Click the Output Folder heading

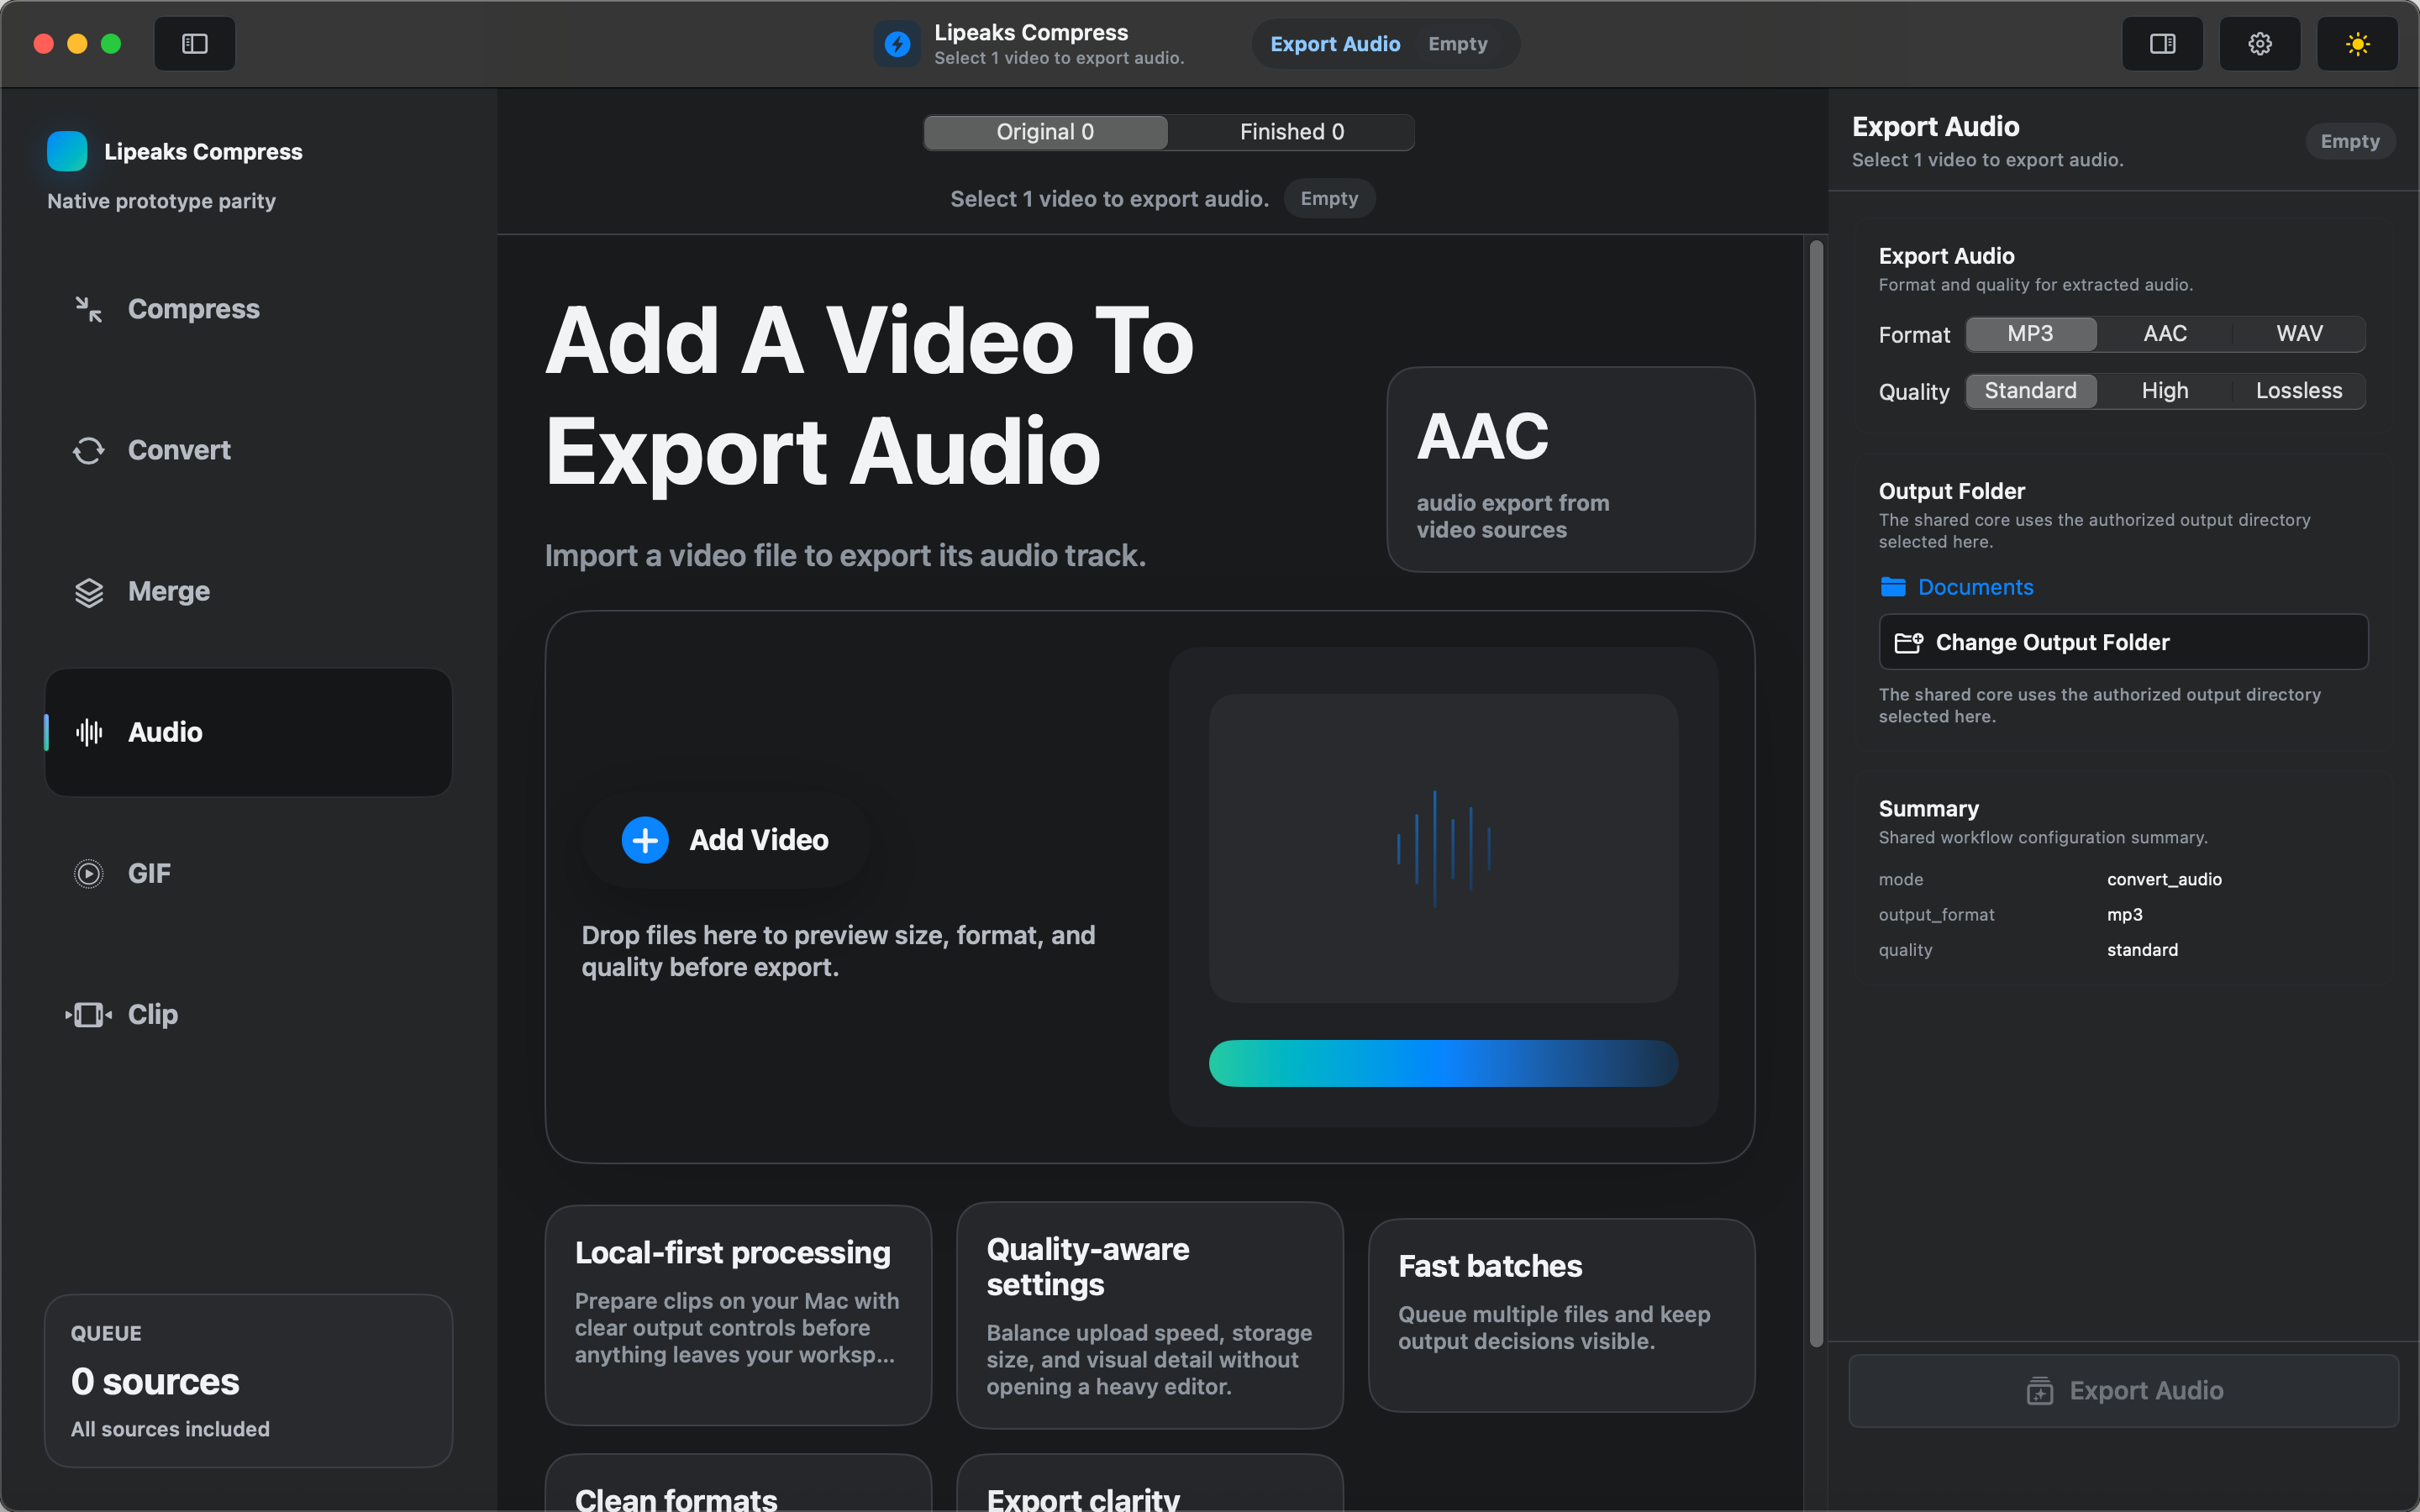1951,491
